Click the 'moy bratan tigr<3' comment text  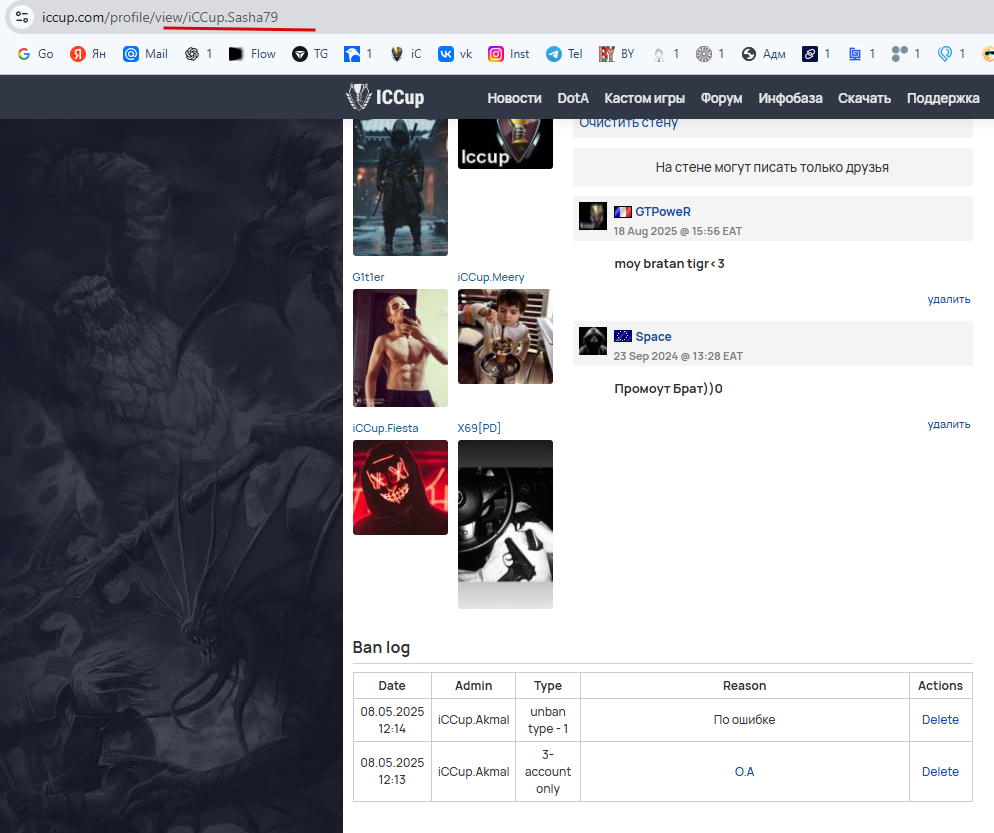pyautogui.click(x=669, y=264)
